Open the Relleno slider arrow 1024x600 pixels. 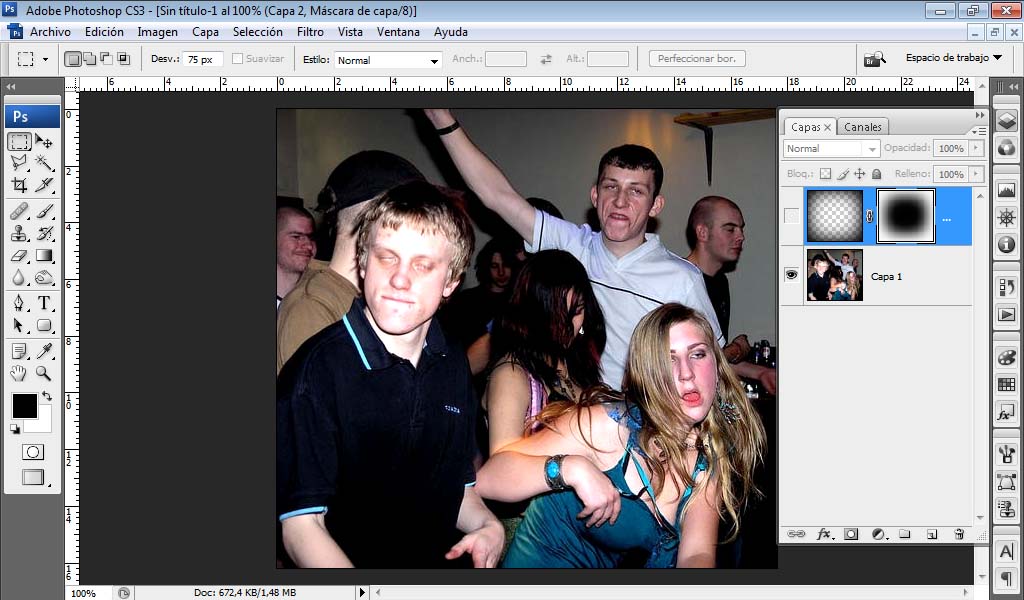[x=976, y=174]
